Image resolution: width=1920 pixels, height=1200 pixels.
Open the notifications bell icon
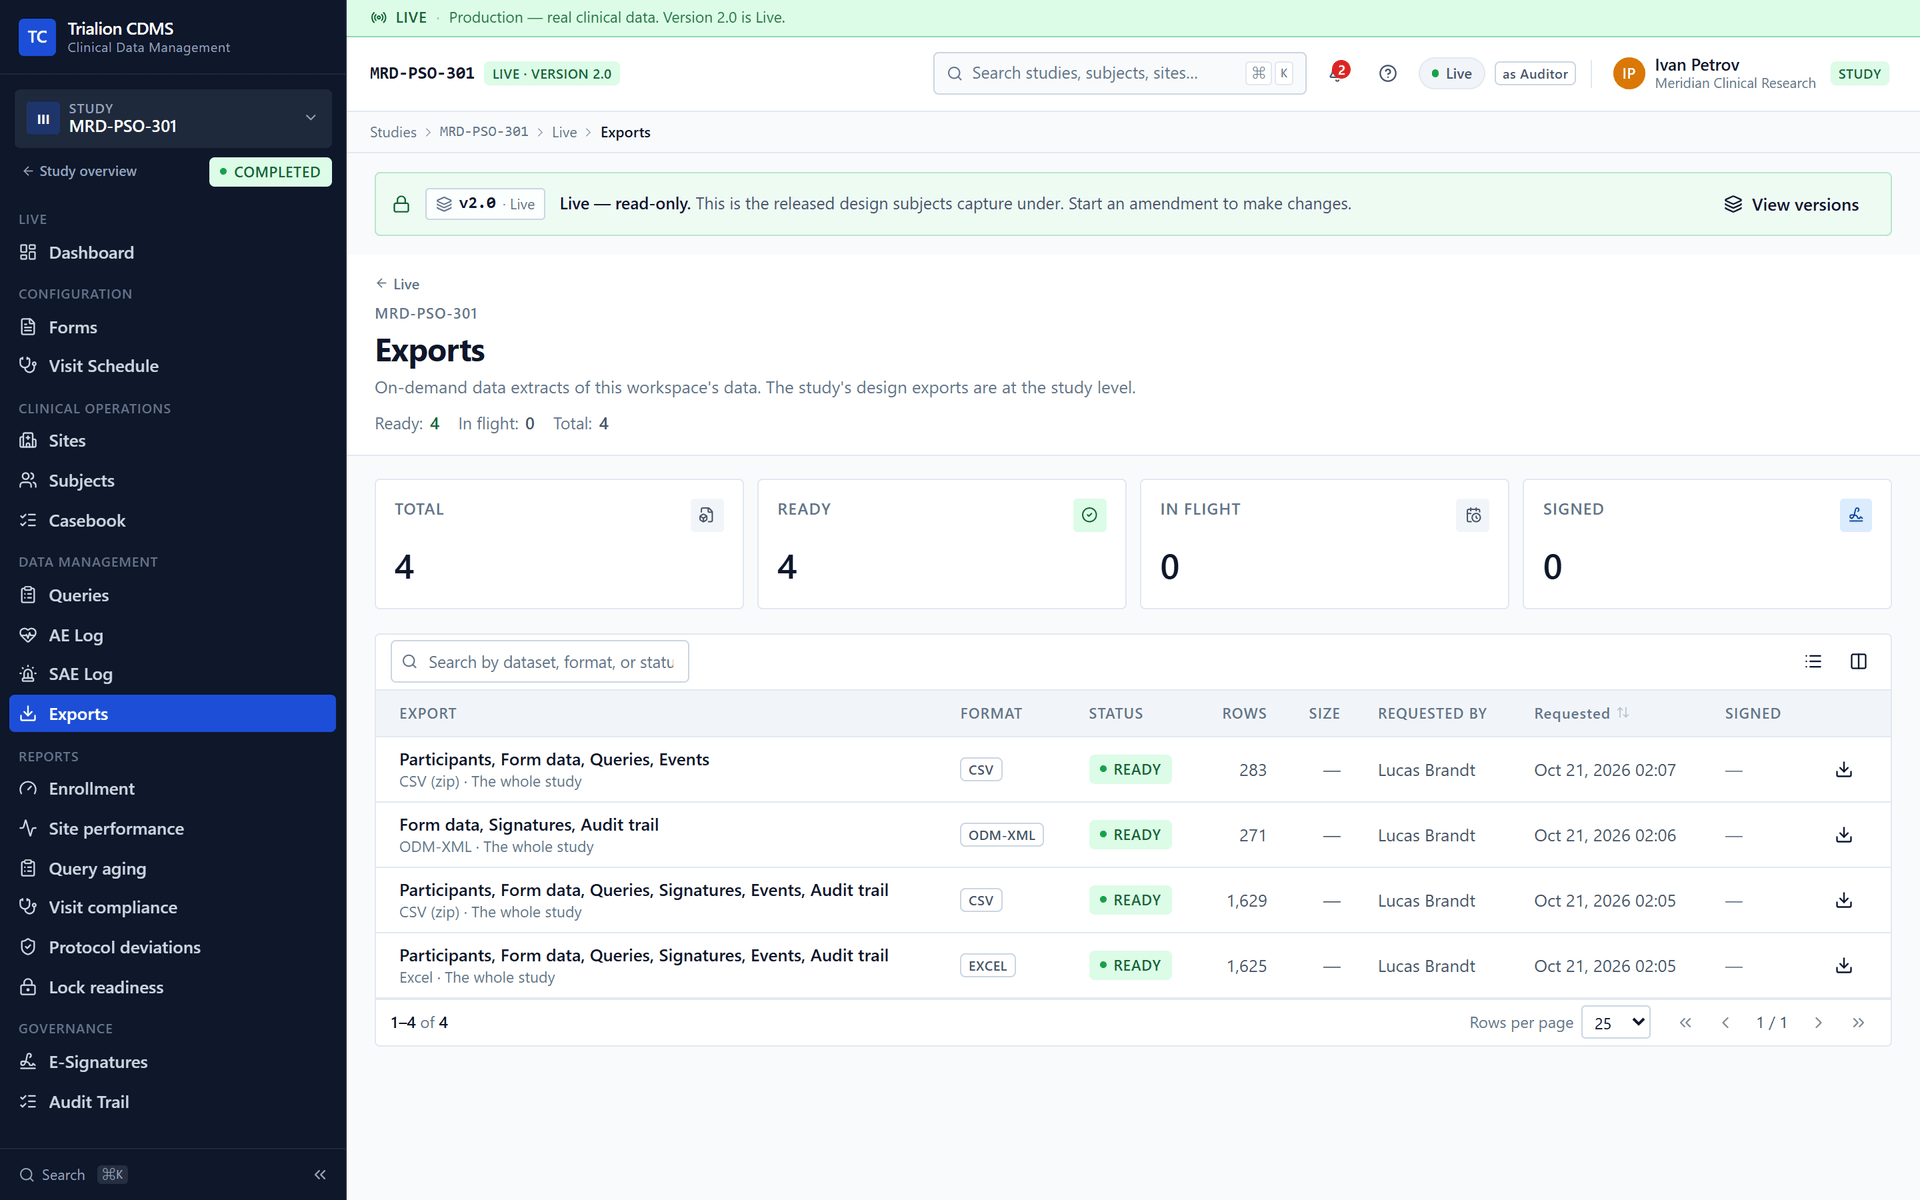pyautogui.click(x=1337, y=73)
